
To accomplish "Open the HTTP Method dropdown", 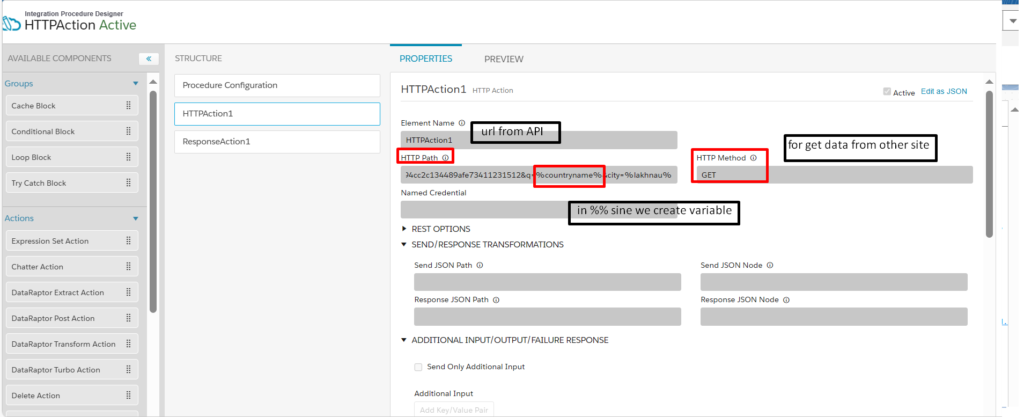I will pos(834,175).
